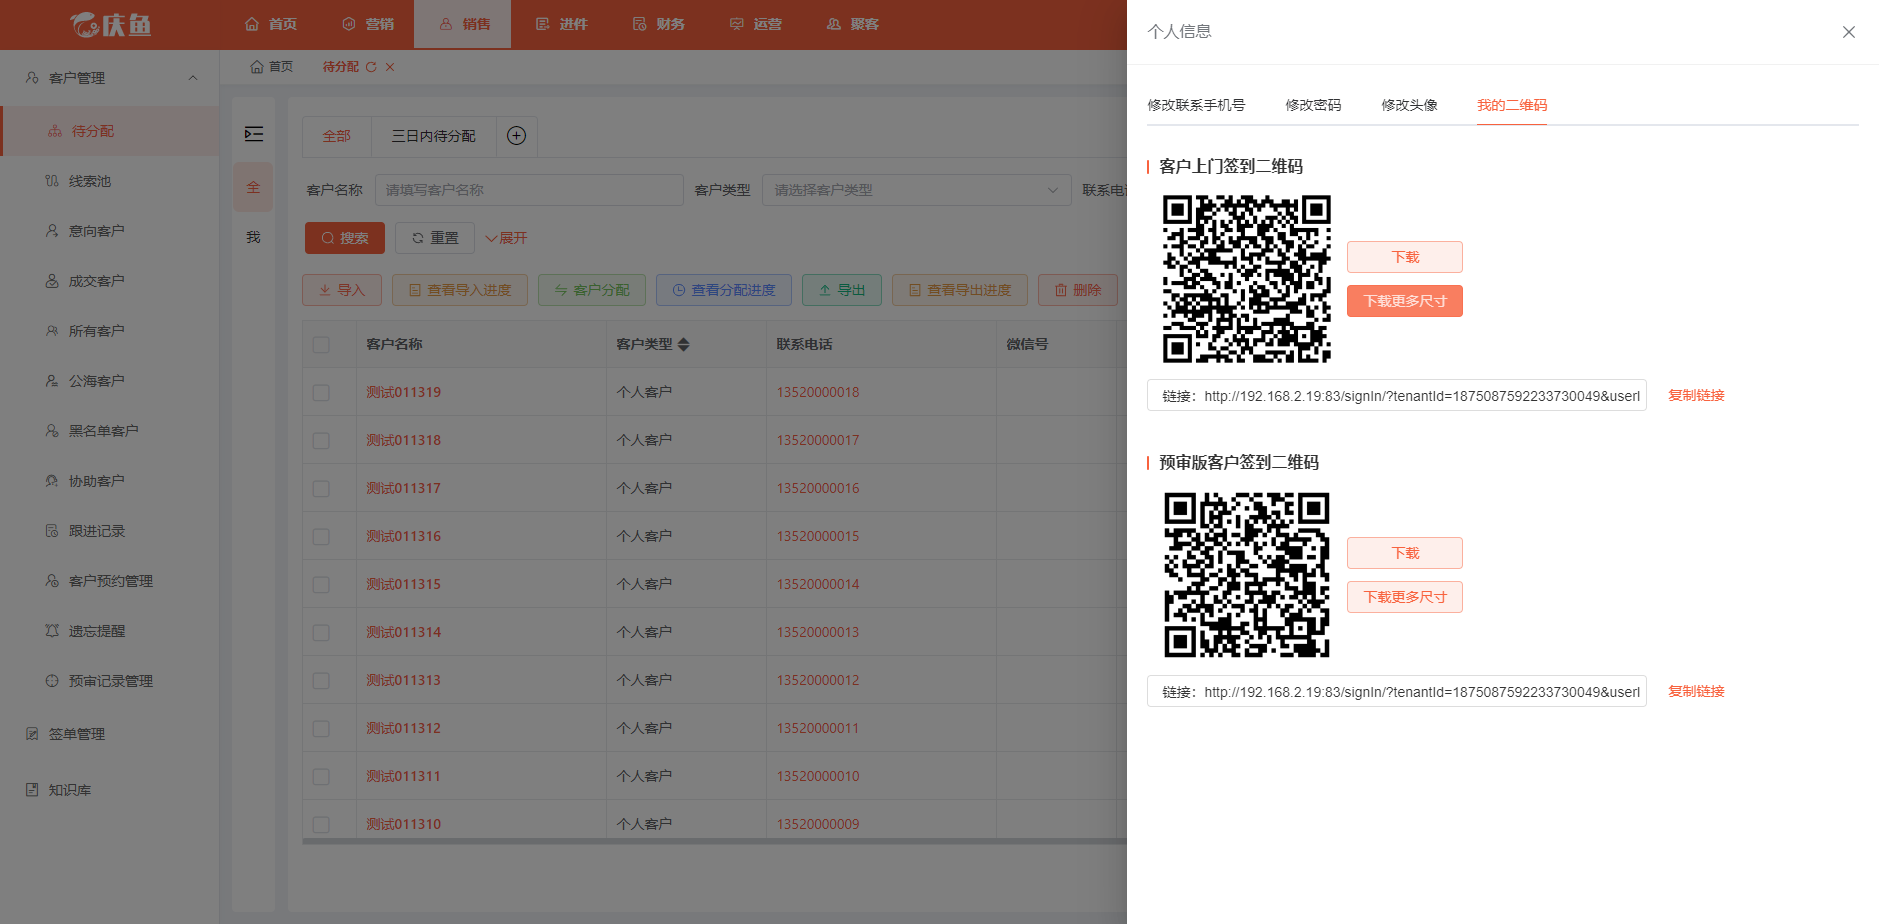Close the 个人信息 drawer panel

[x=1848, y=32]
